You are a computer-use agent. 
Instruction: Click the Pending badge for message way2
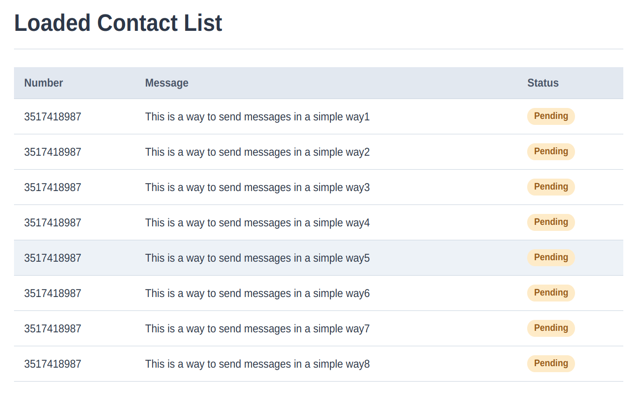pos(551,152)
